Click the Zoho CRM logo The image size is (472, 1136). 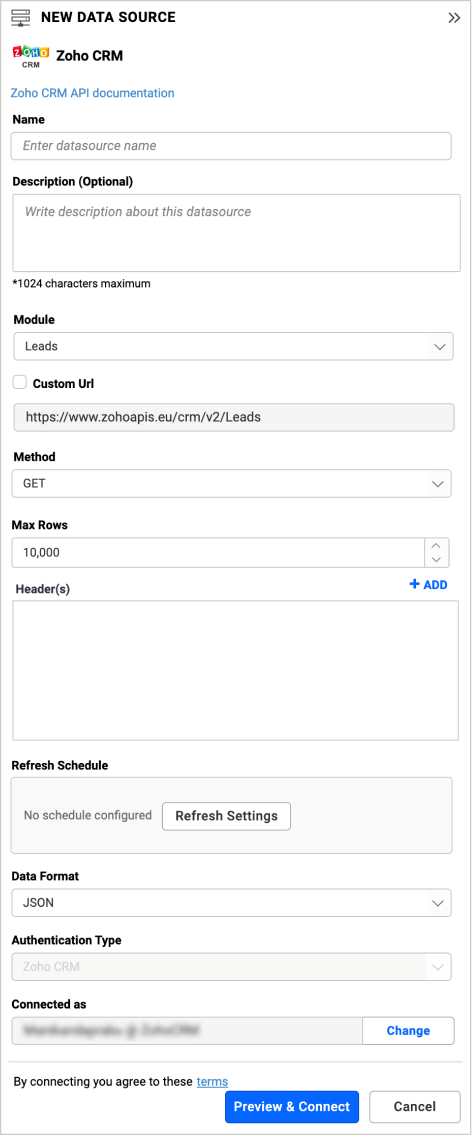coord(31,57)
